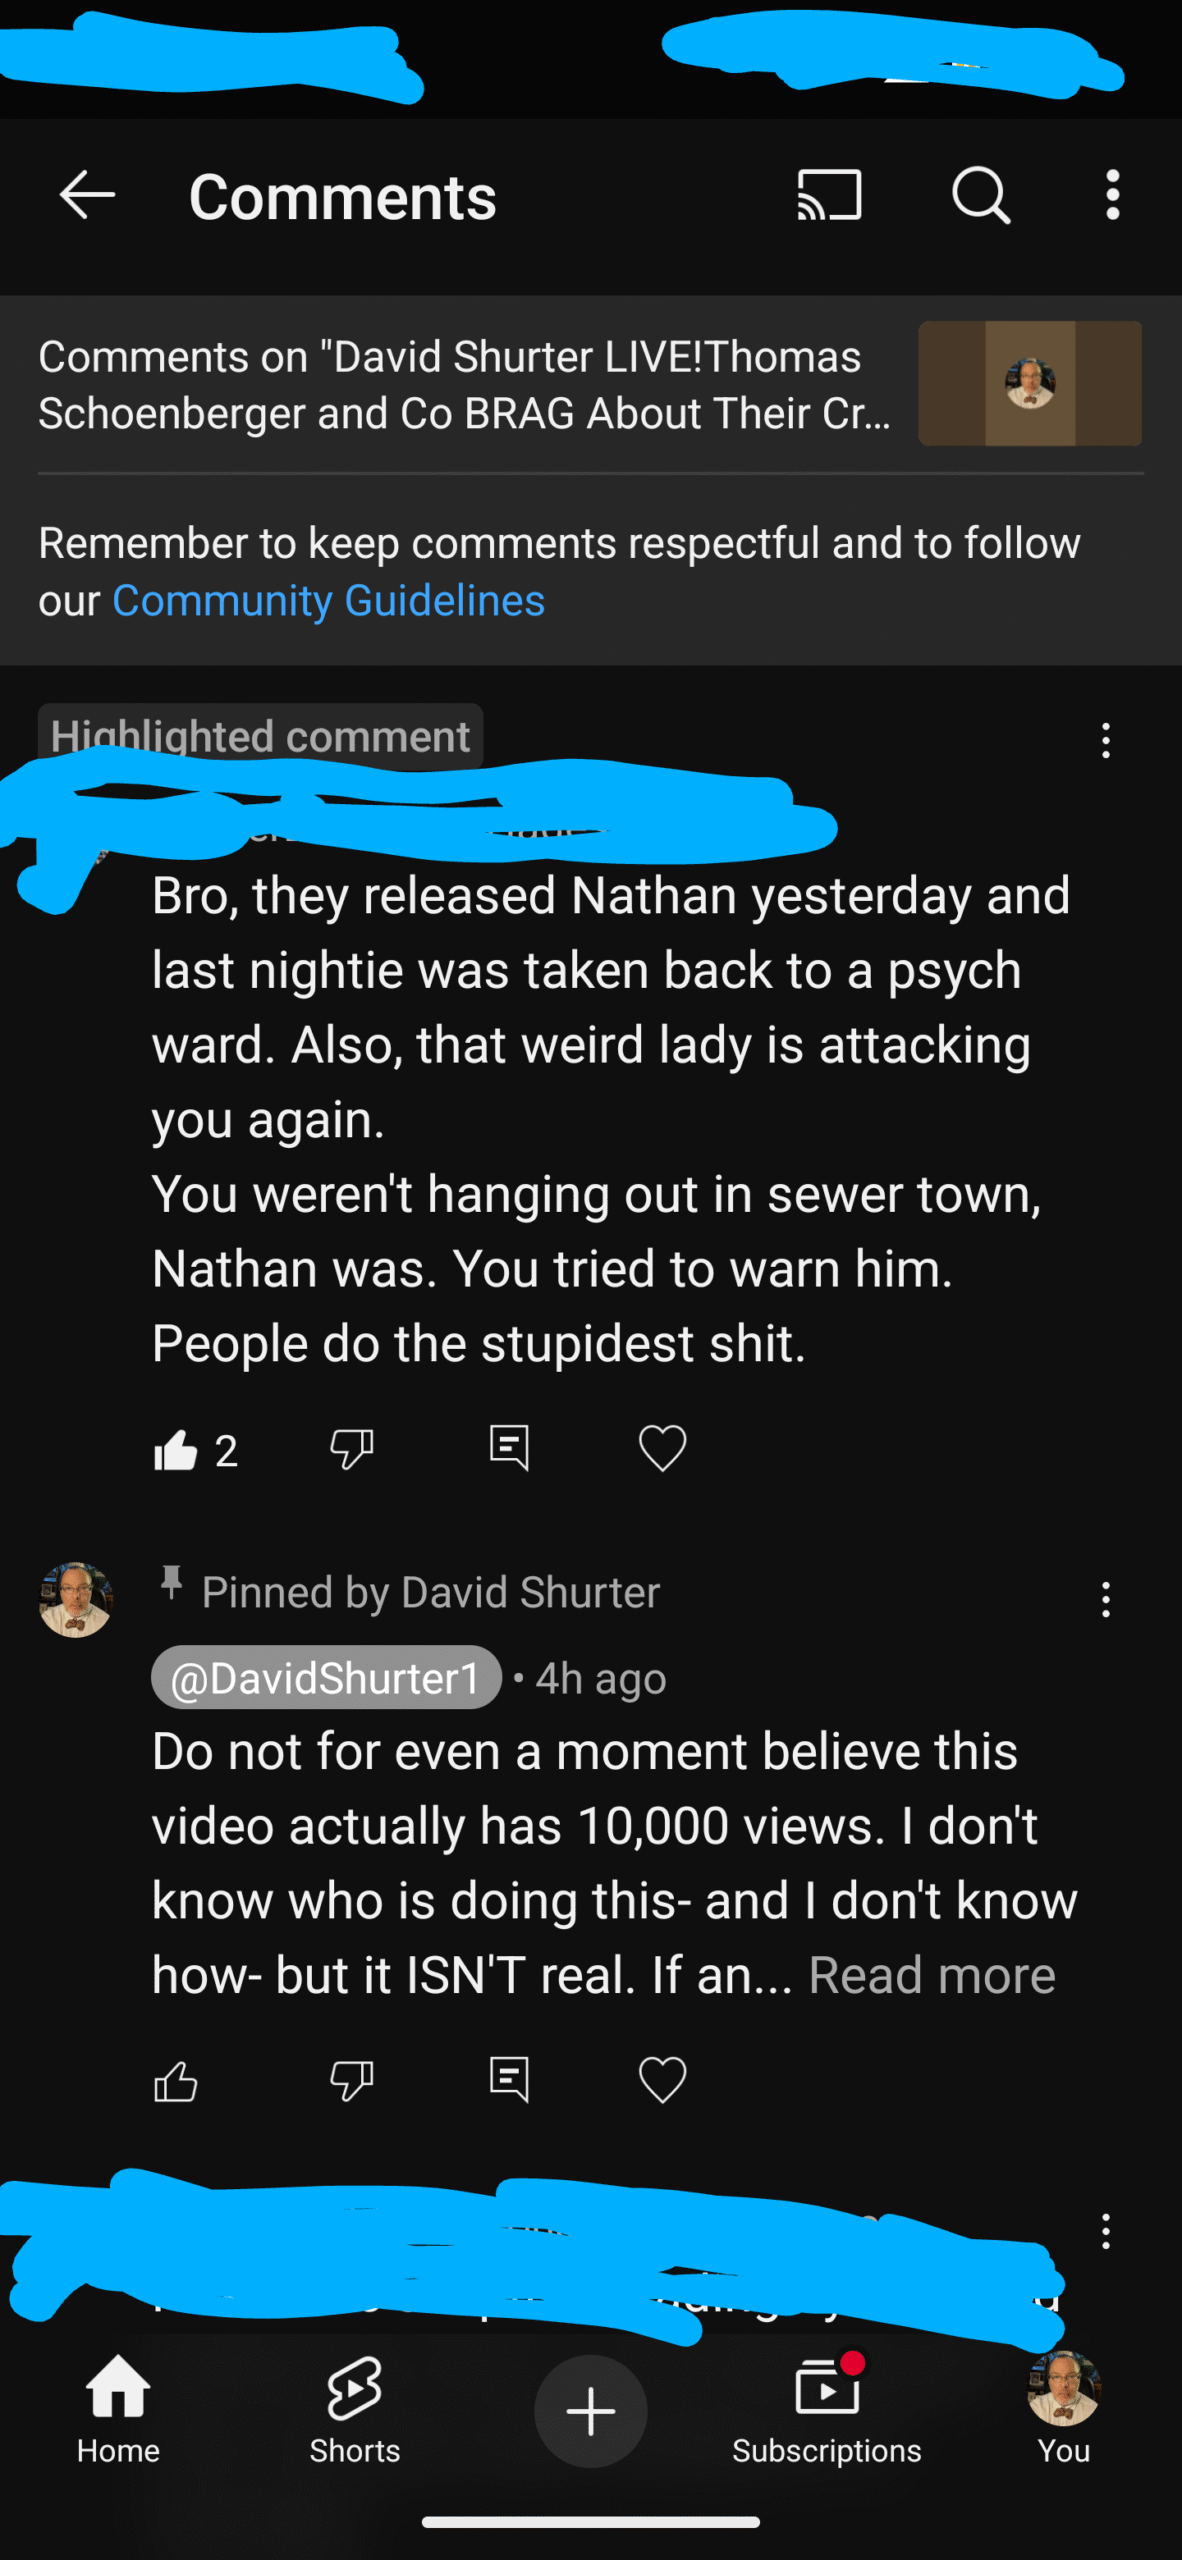
Task: Open the video thumbnail in header
Action: coord(1030,383)
